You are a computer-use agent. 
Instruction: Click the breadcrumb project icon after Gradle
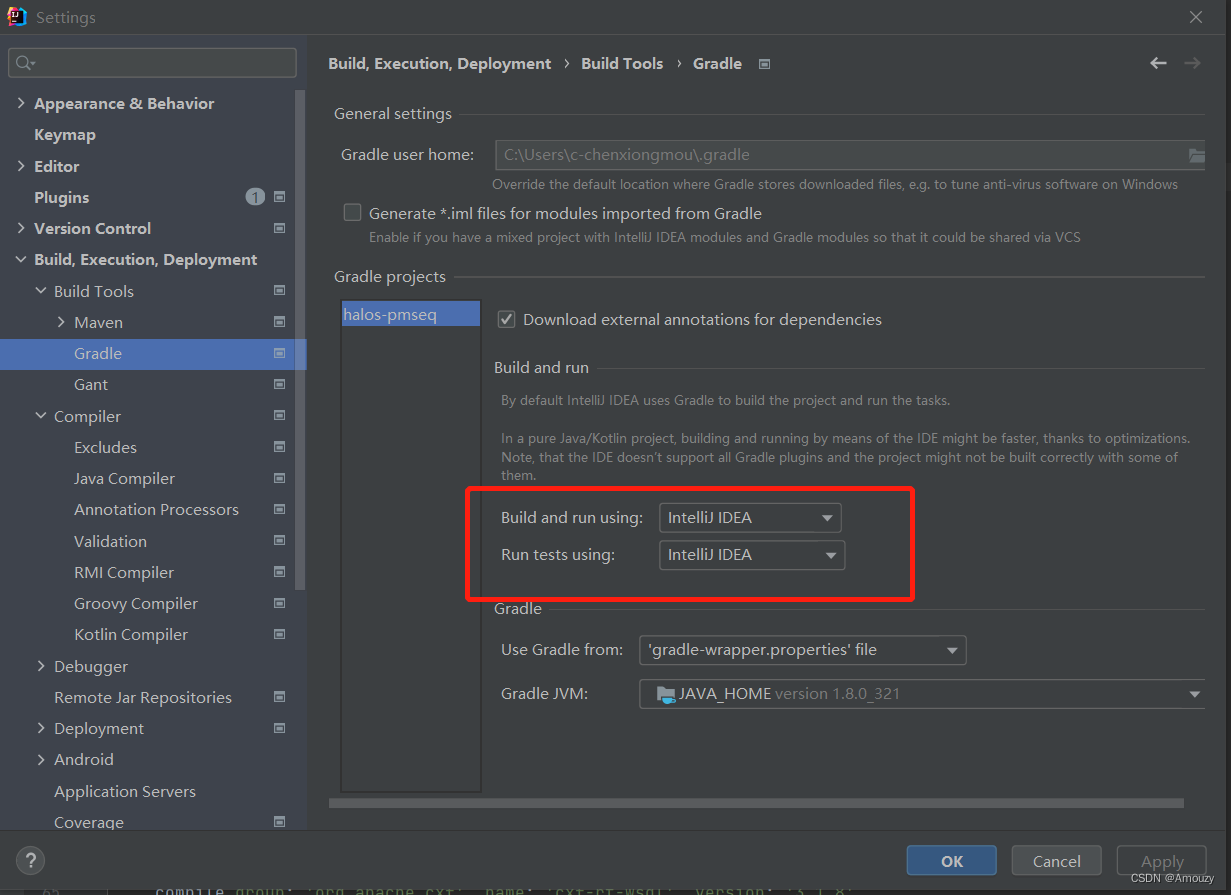point(765,64)
